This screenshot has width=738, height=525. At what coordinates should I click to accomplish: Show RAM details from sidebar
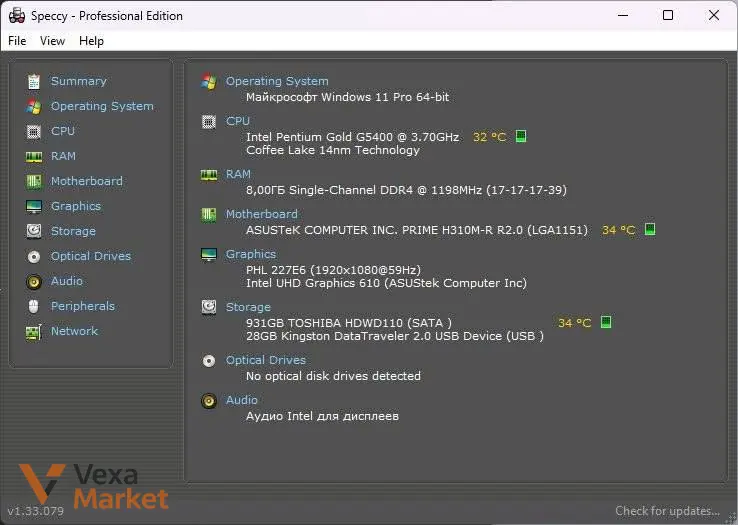[x=63, y=156]
